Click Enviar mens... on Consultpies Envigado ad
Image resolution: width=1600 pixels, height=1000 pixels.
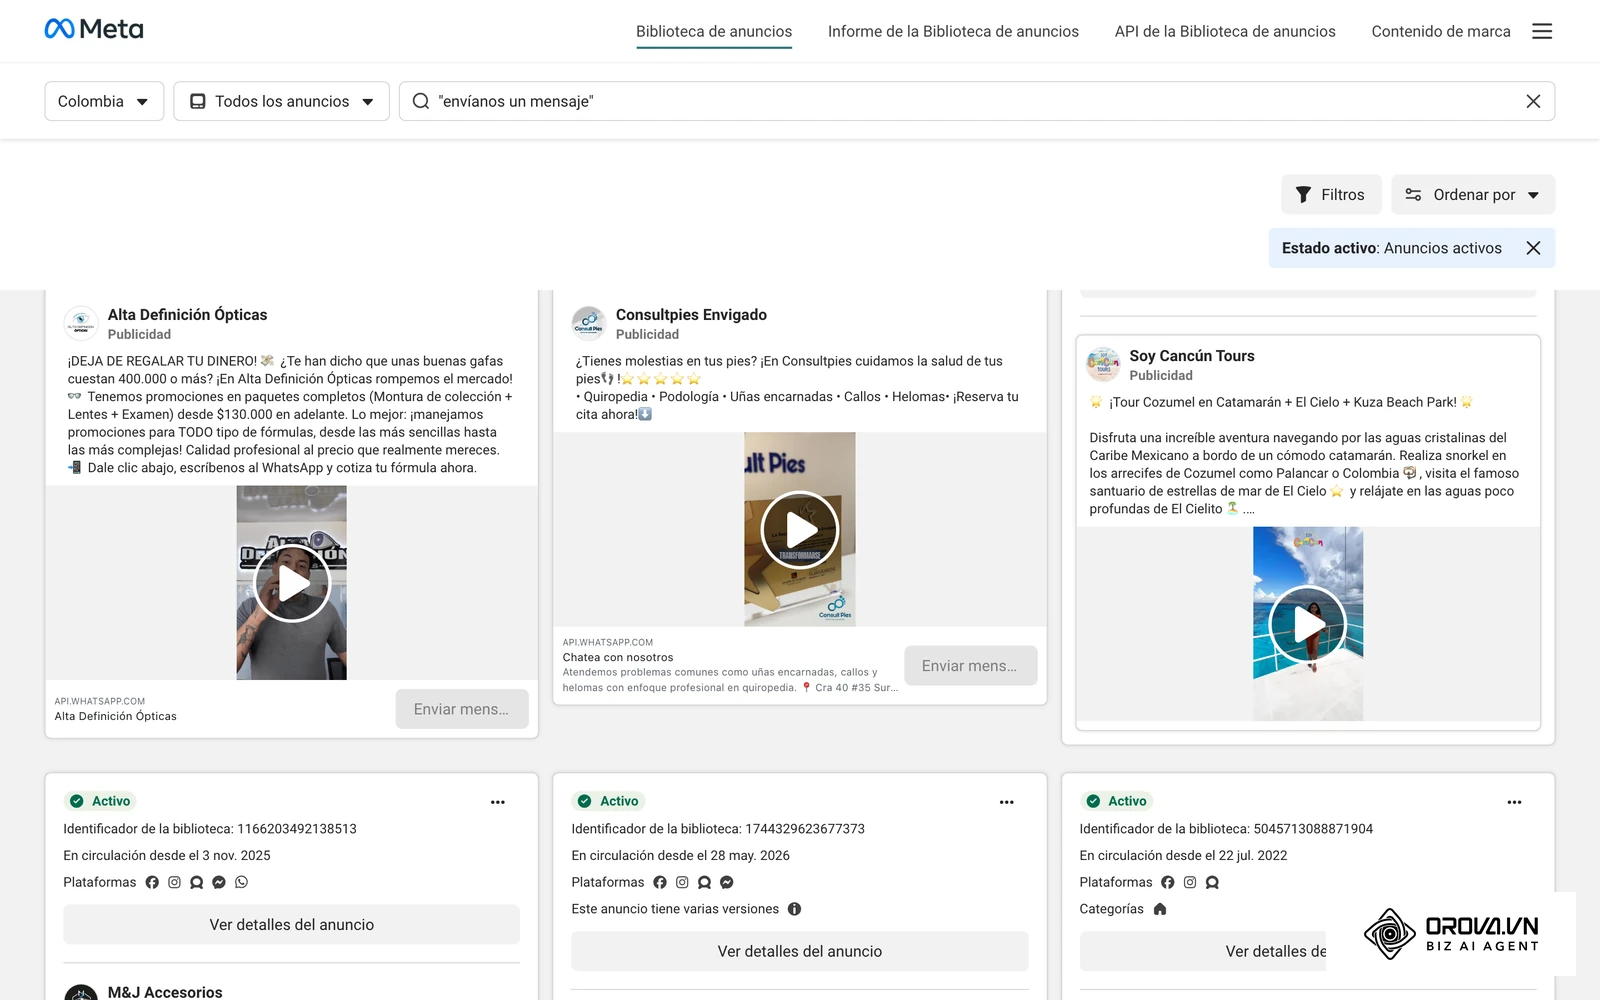(x=970, y=666)
